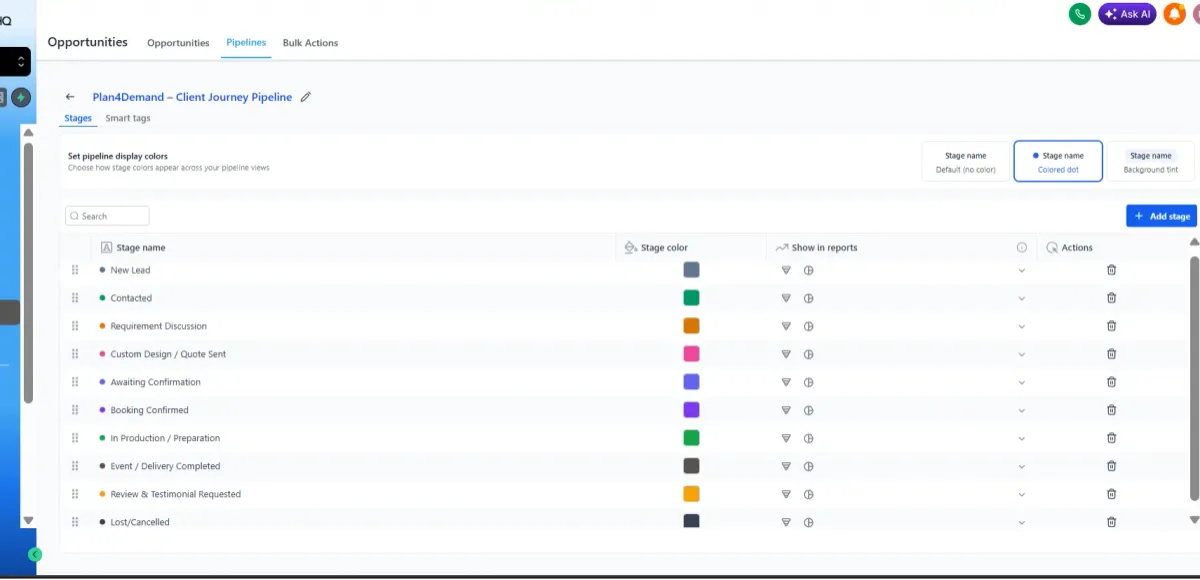This screenshot has height=580, width=1200.
Task: Grab the drag handle for Booking Confirmed
Action: tap(75, 410)
